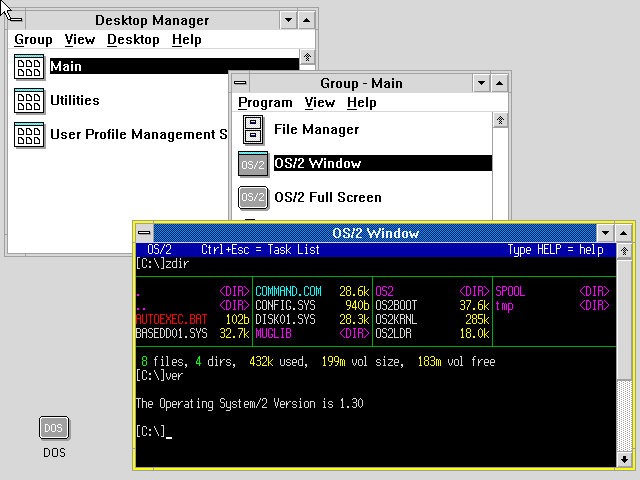Click the MUGLIB directory entry
Screen dimensions: 640x480
point(273,333)
